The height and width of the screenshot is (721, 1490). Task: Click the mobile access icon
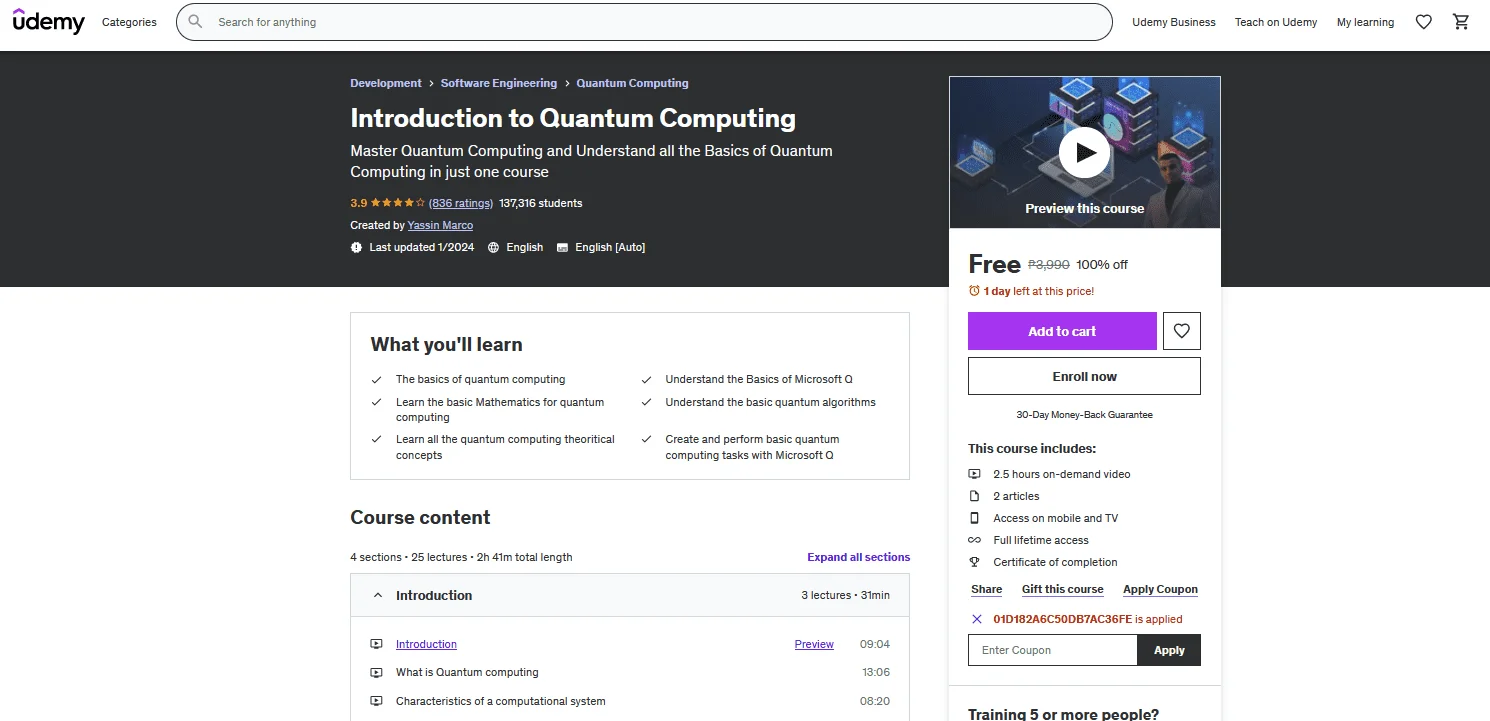[x=975, y=518]
